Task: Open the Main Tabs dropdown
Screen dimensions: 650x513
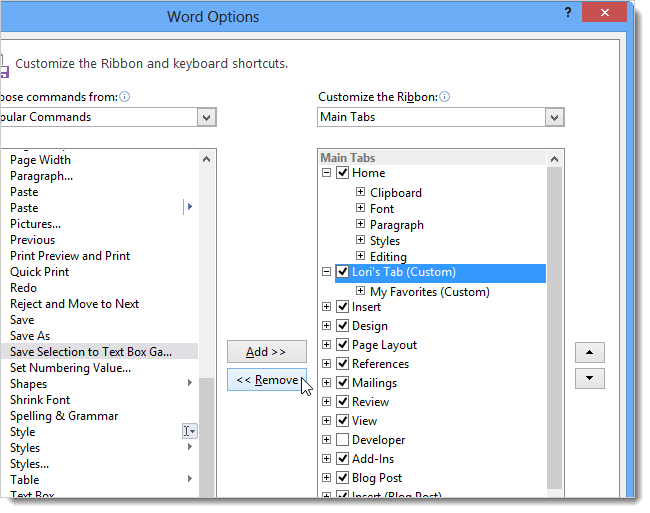Action: point(554,117)
